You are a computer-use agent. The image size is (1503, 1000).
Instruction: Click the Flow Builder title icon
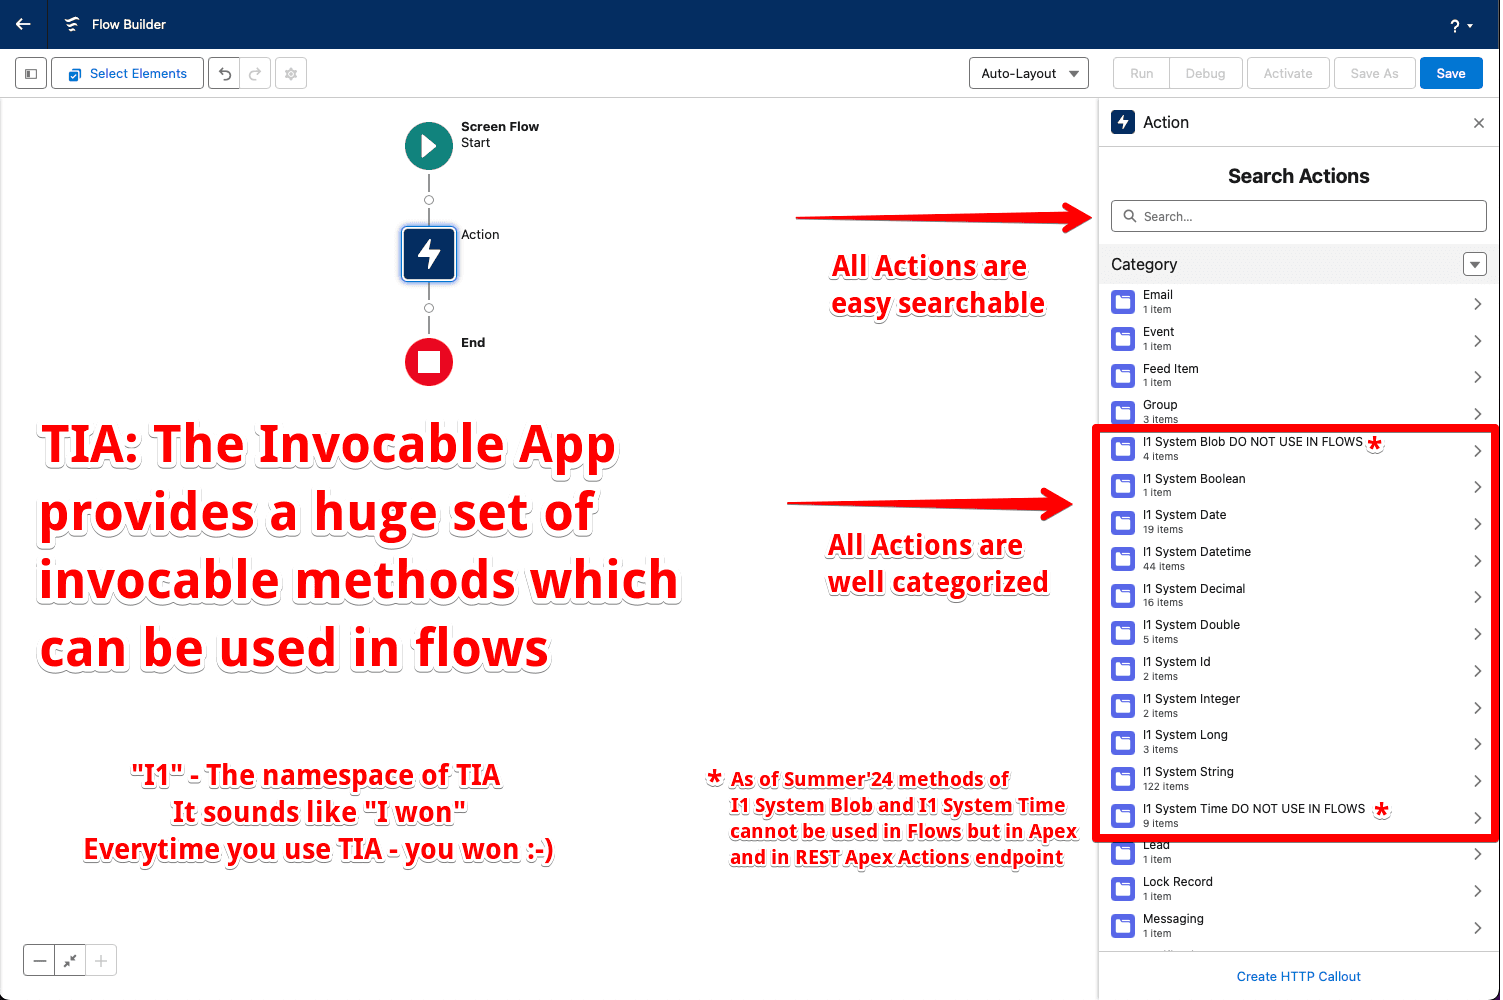click(72, 24)
